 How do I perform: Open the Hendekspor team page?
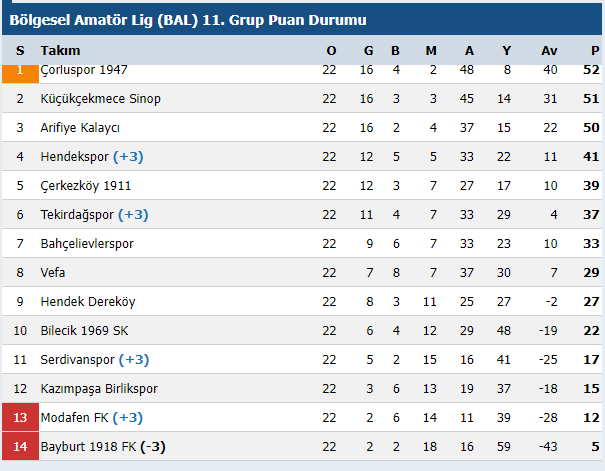coord(75,157)
